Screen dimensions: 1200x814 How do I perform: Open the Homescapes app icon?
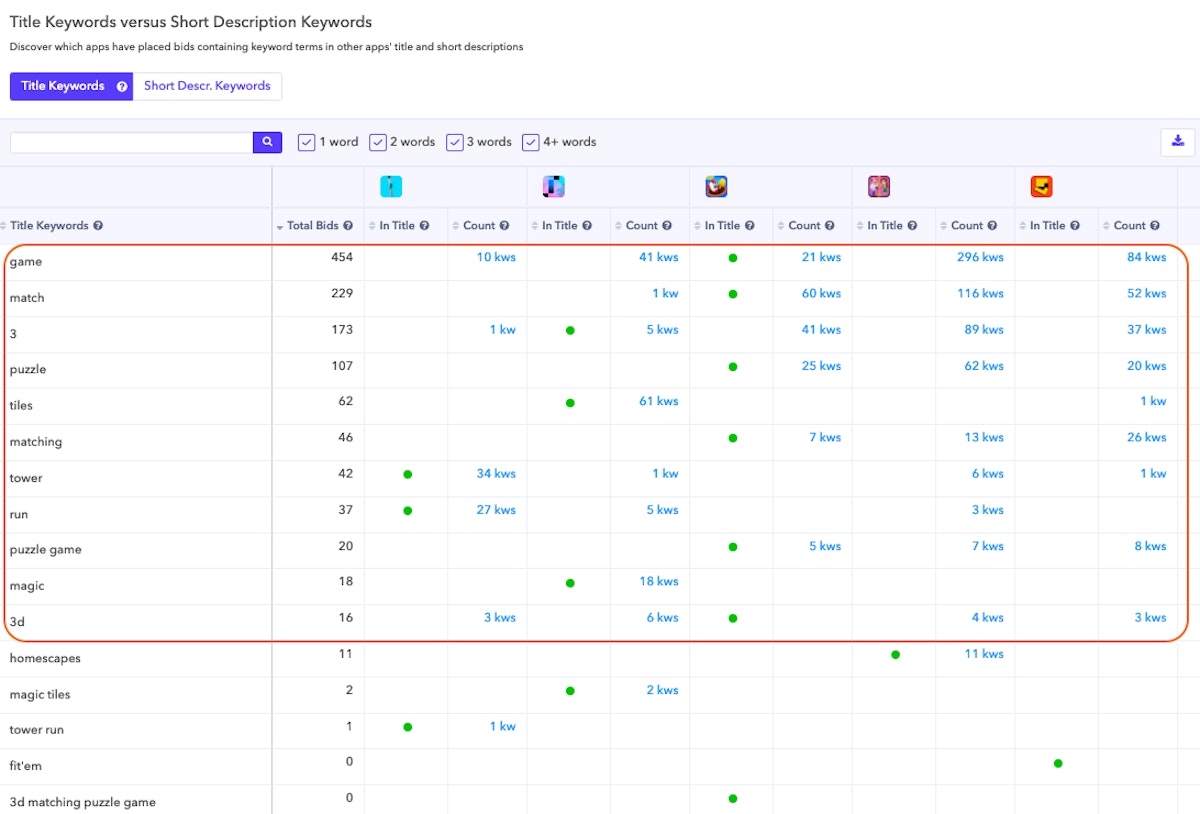[879, 186]
